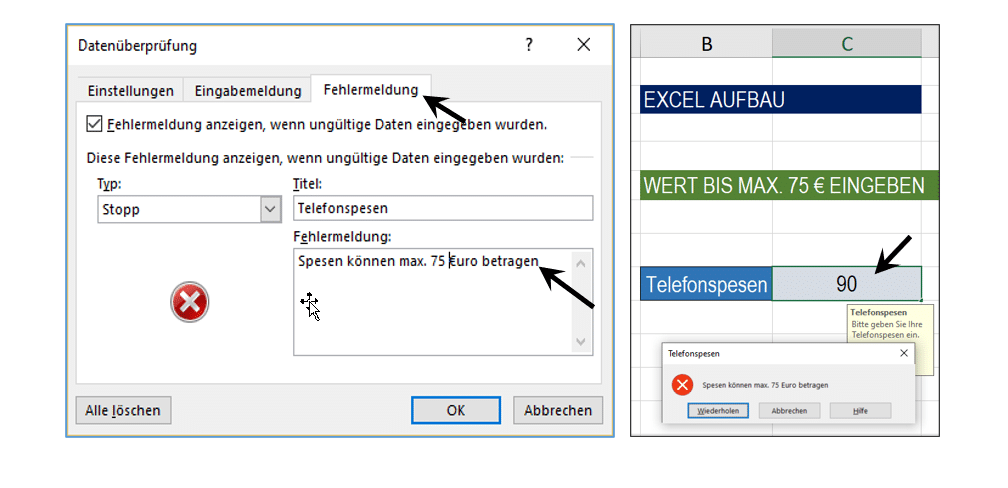Close the Telefonspesen alert popup
The width and height of the screenshot is (1008, 488).
(904, 353)
